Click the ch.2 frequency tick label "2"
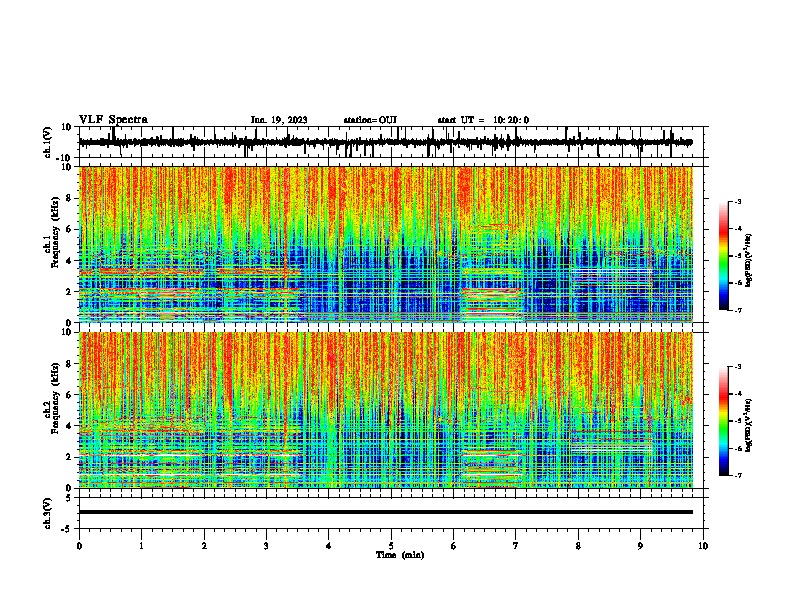This screenshot has height=612, width=792. pos(69,457)
